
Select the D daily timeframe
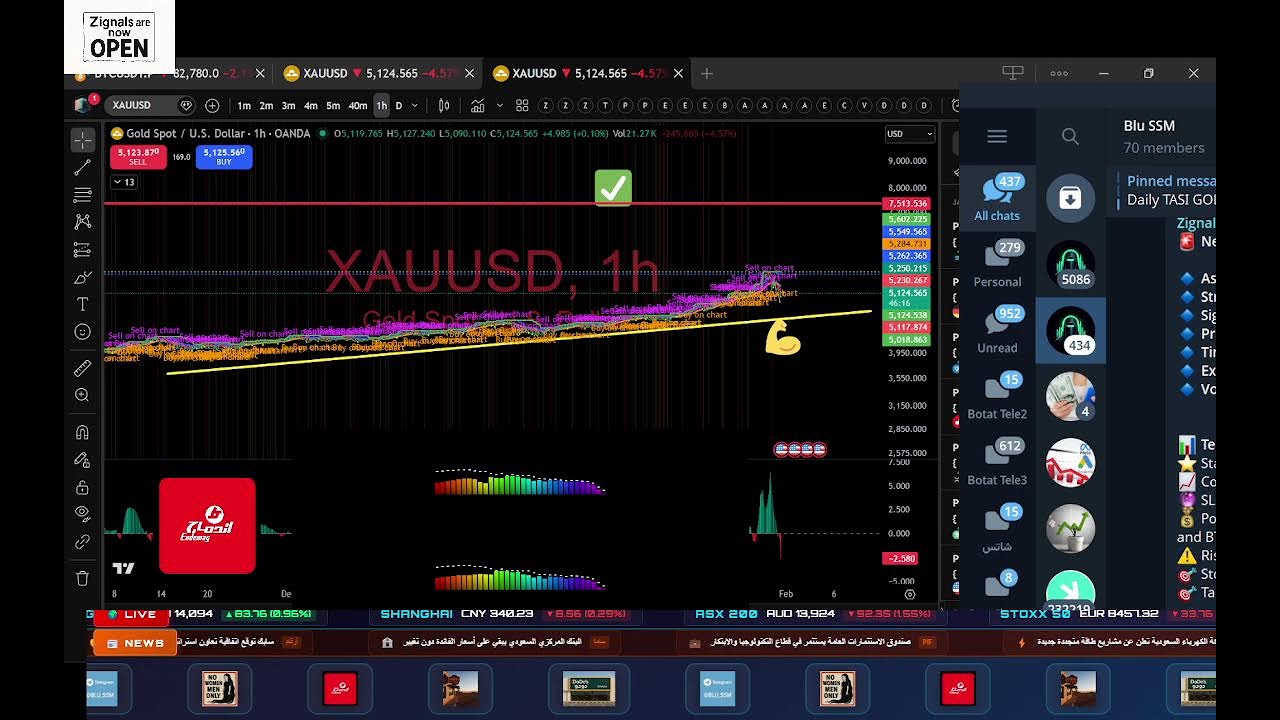point(399,105)
